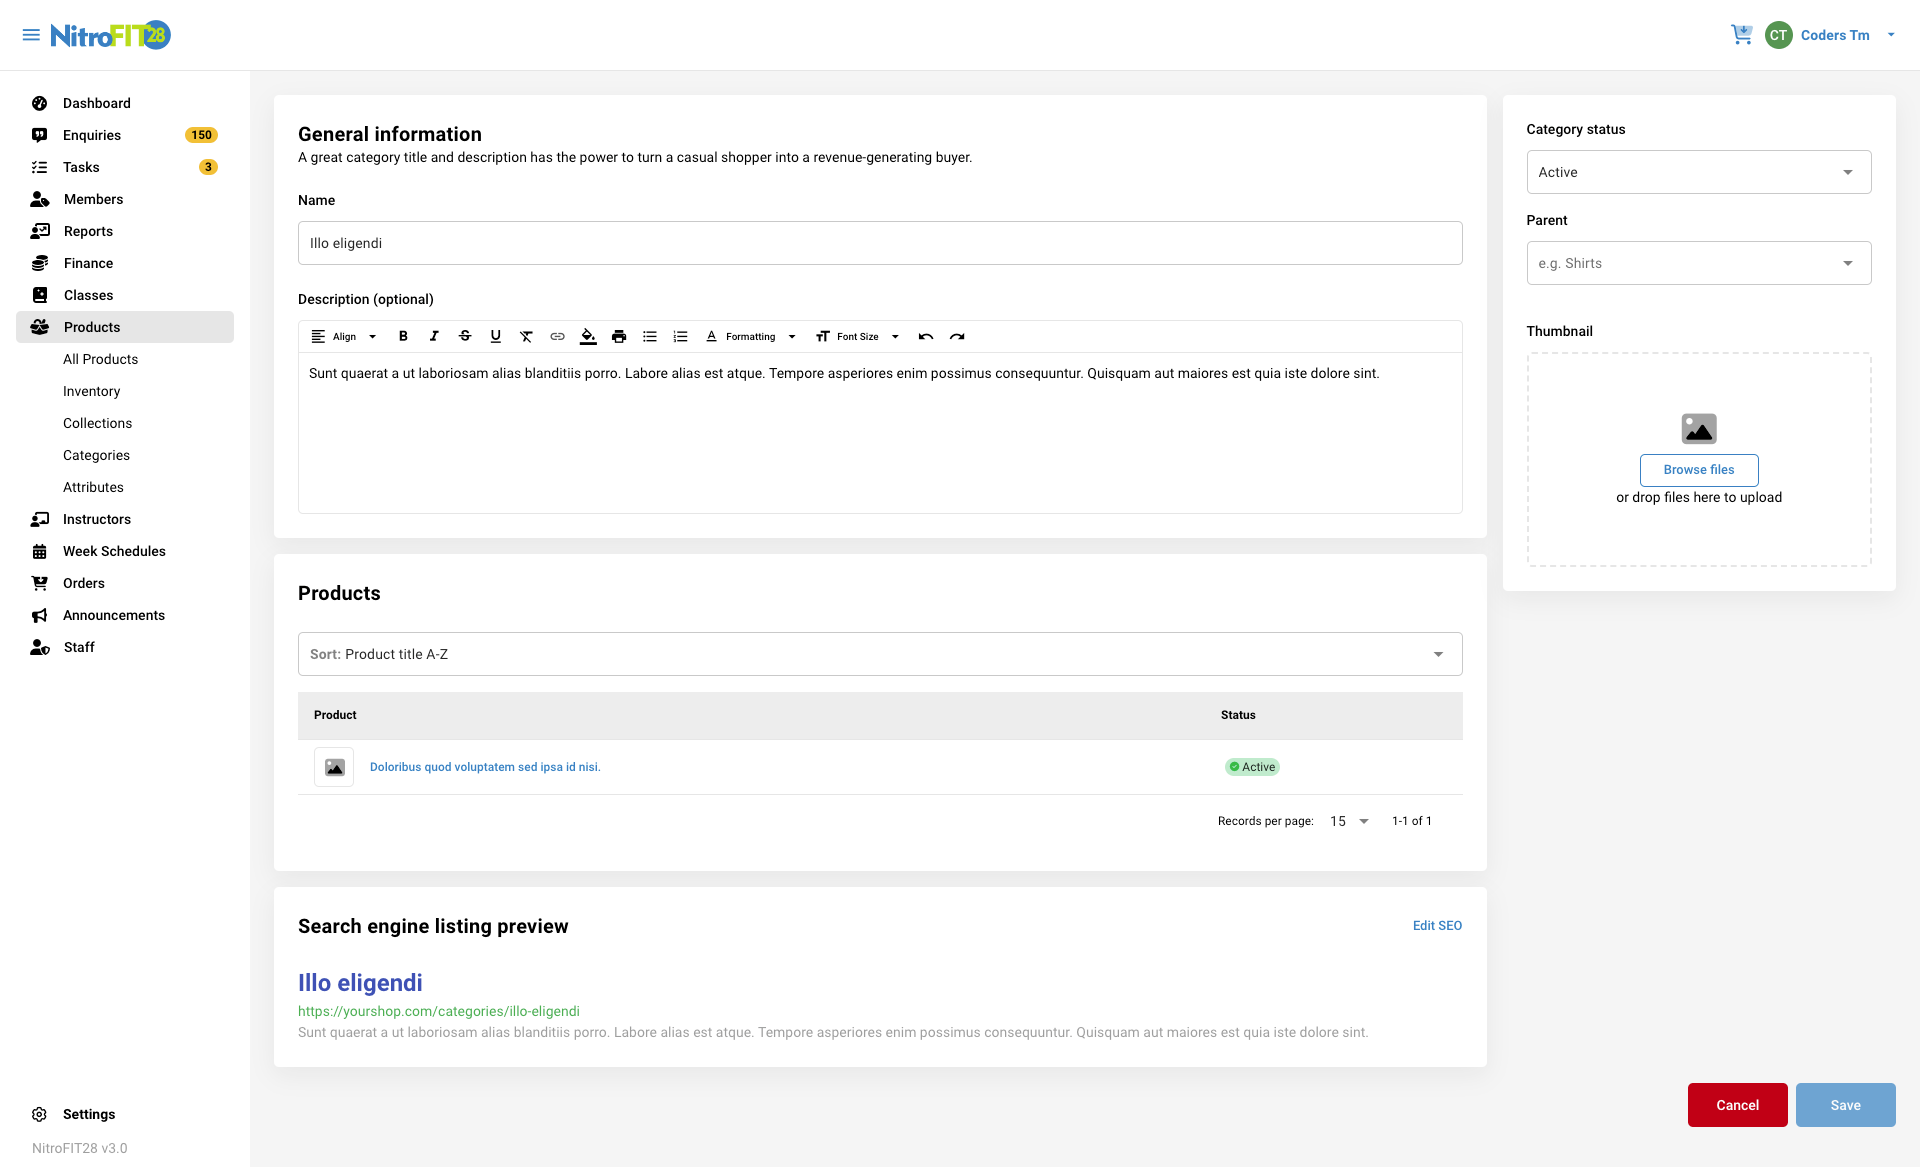This screenshot has height=1167, width=1920.
Task: Open the Category status dropdown
Action: 1698,172
